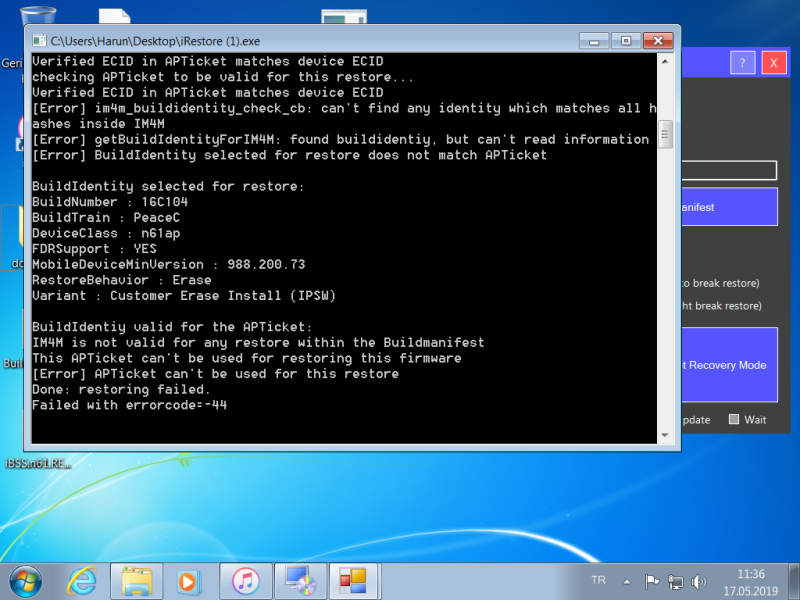Click the blue Recovery Mode button
The width and height of the screenshot is (800, 600).
pos(728,365)
